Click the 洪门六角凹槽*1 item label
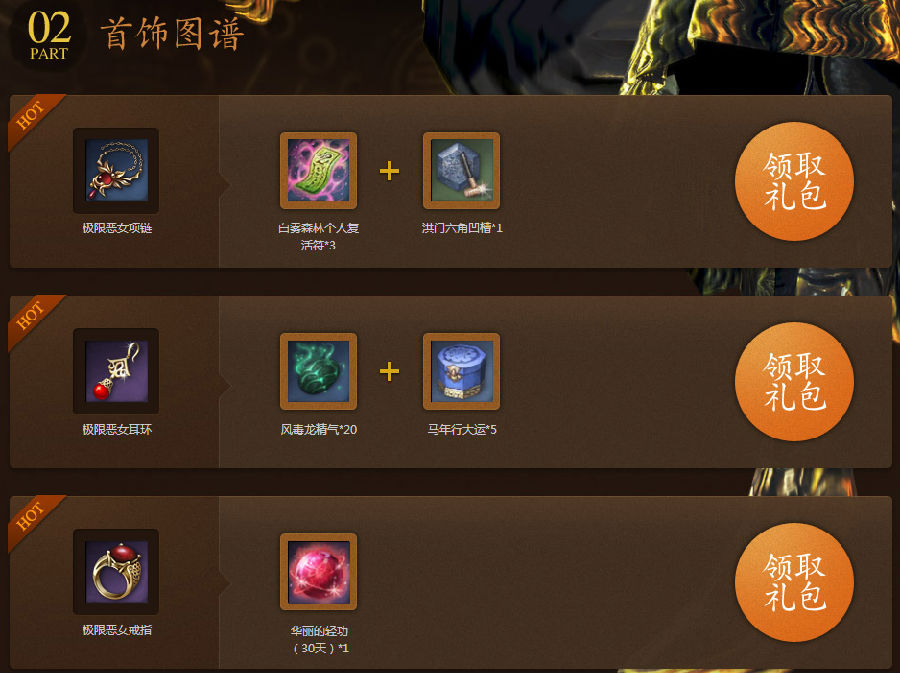This screenshot has height=673, width=900. 462,228
